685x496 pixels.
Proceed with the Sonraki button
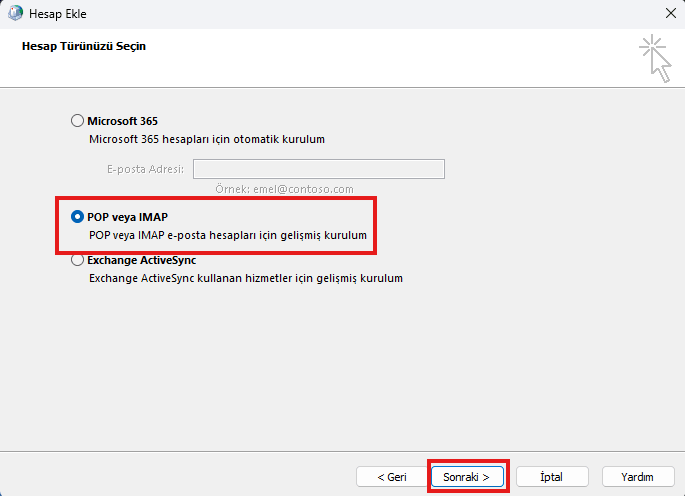467,477
